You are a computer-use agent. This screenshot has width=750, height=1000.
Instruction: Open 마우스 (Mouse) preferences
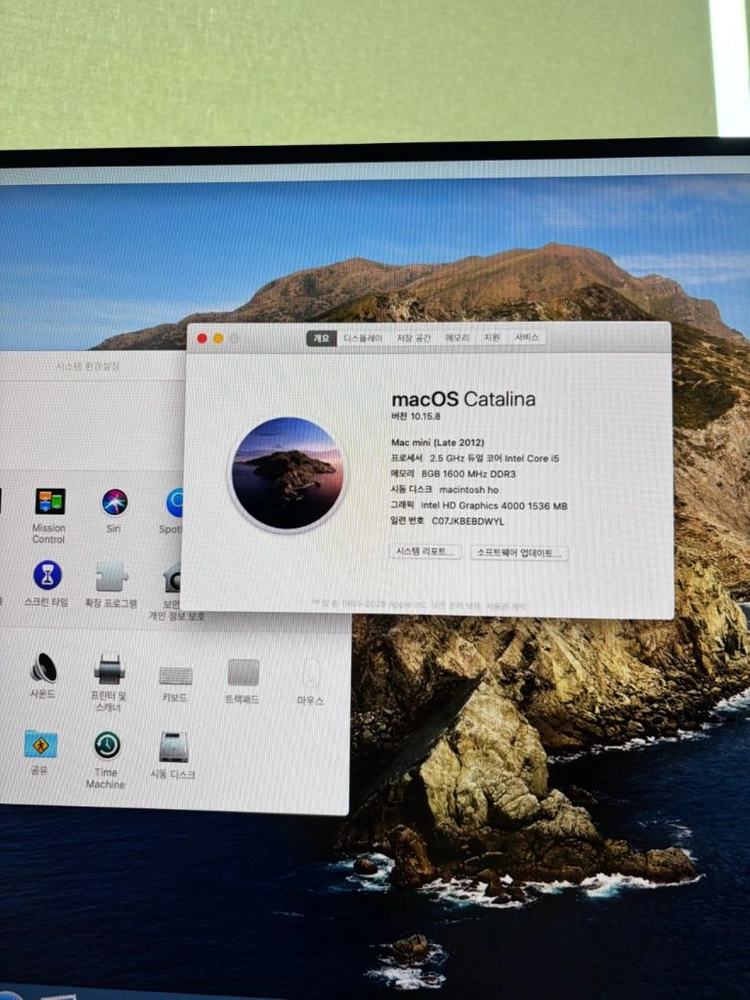tap(311, 673)
